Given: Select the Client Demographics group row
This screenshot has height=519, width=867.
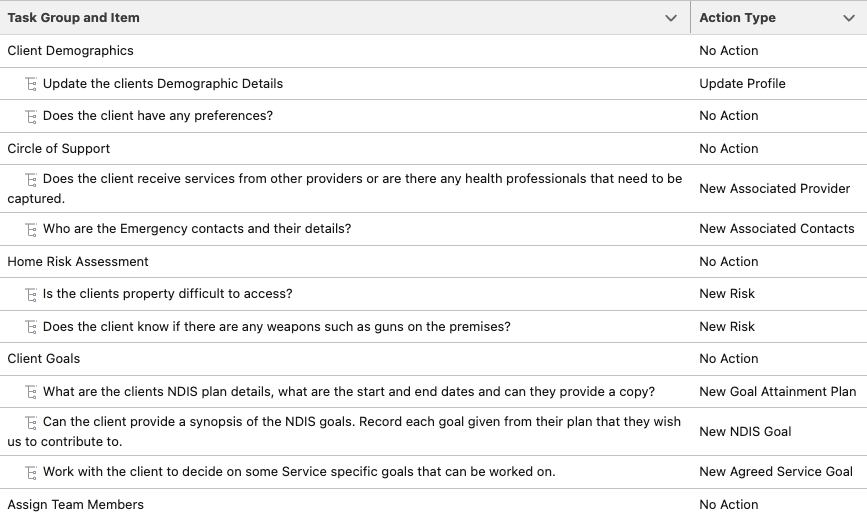Looking at the screenshot, I should coord(70,51).
